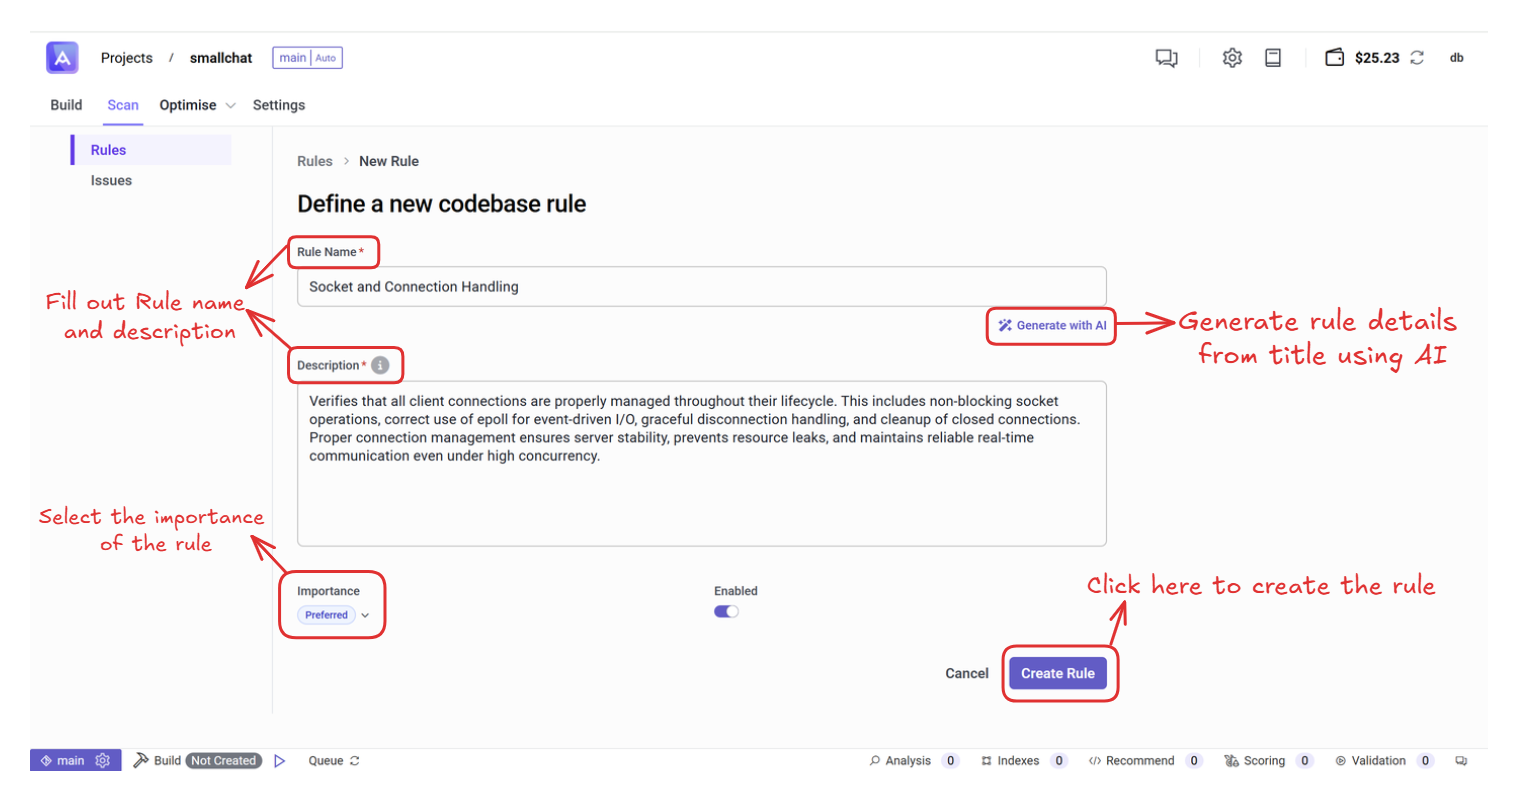Click the Description info icon
Image resolution: width=1517 pixels, height=801 pixels.
(x=380, y=365)
